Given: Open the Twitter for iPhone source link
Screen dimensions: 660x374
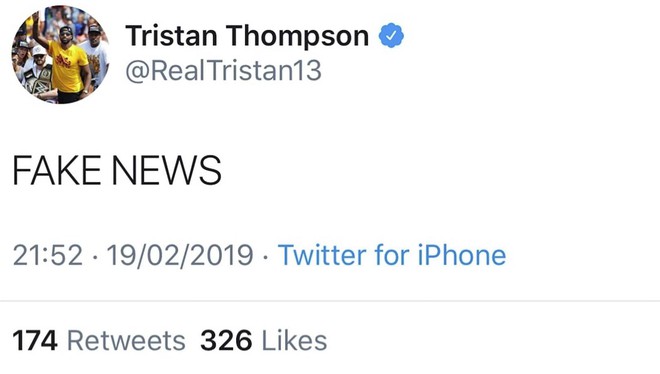Looking at the screenshot, I should click(392, 255).
